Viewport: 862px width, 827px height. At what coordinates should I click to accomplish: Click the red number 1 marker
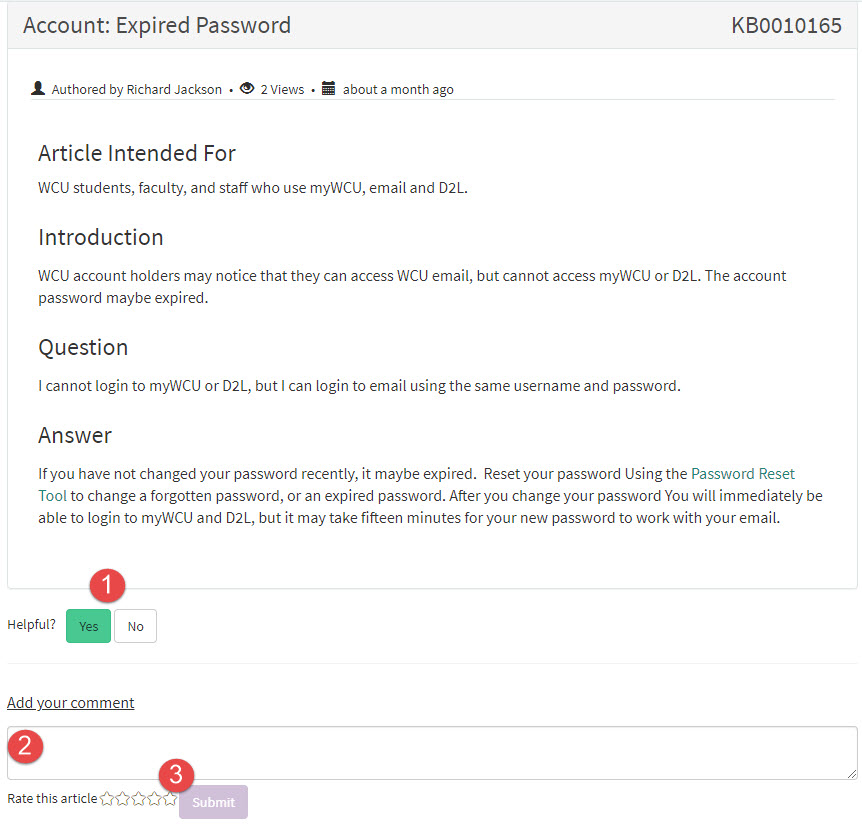(x=108, y=585)
